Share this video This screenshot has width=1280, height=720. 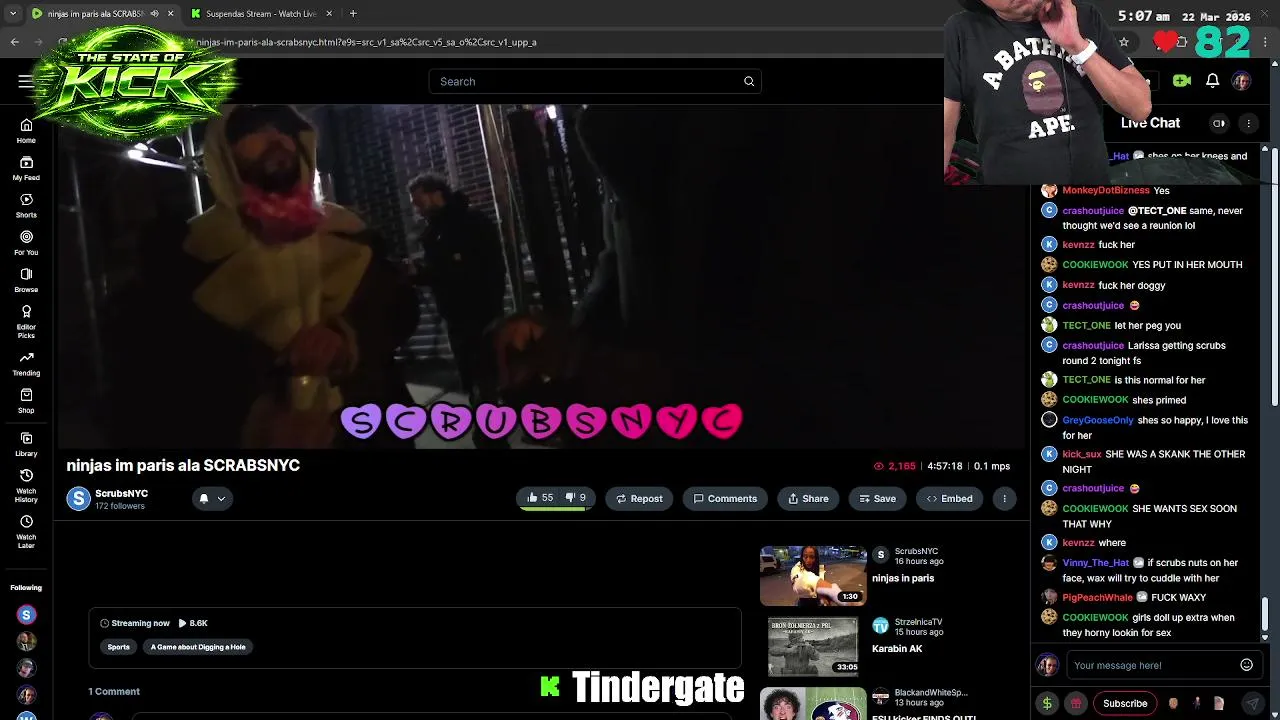808,498
